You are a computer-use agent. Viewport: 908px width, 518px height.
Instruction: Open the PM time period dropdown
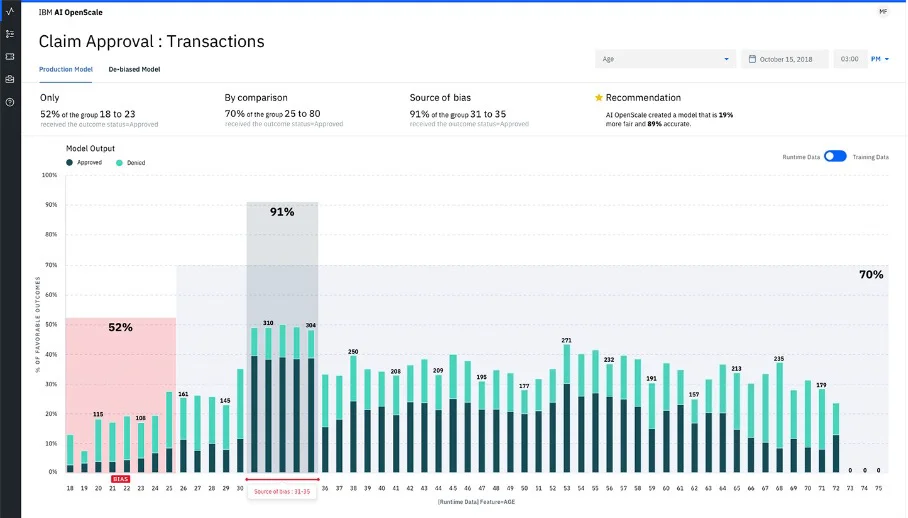pos(880,59)
